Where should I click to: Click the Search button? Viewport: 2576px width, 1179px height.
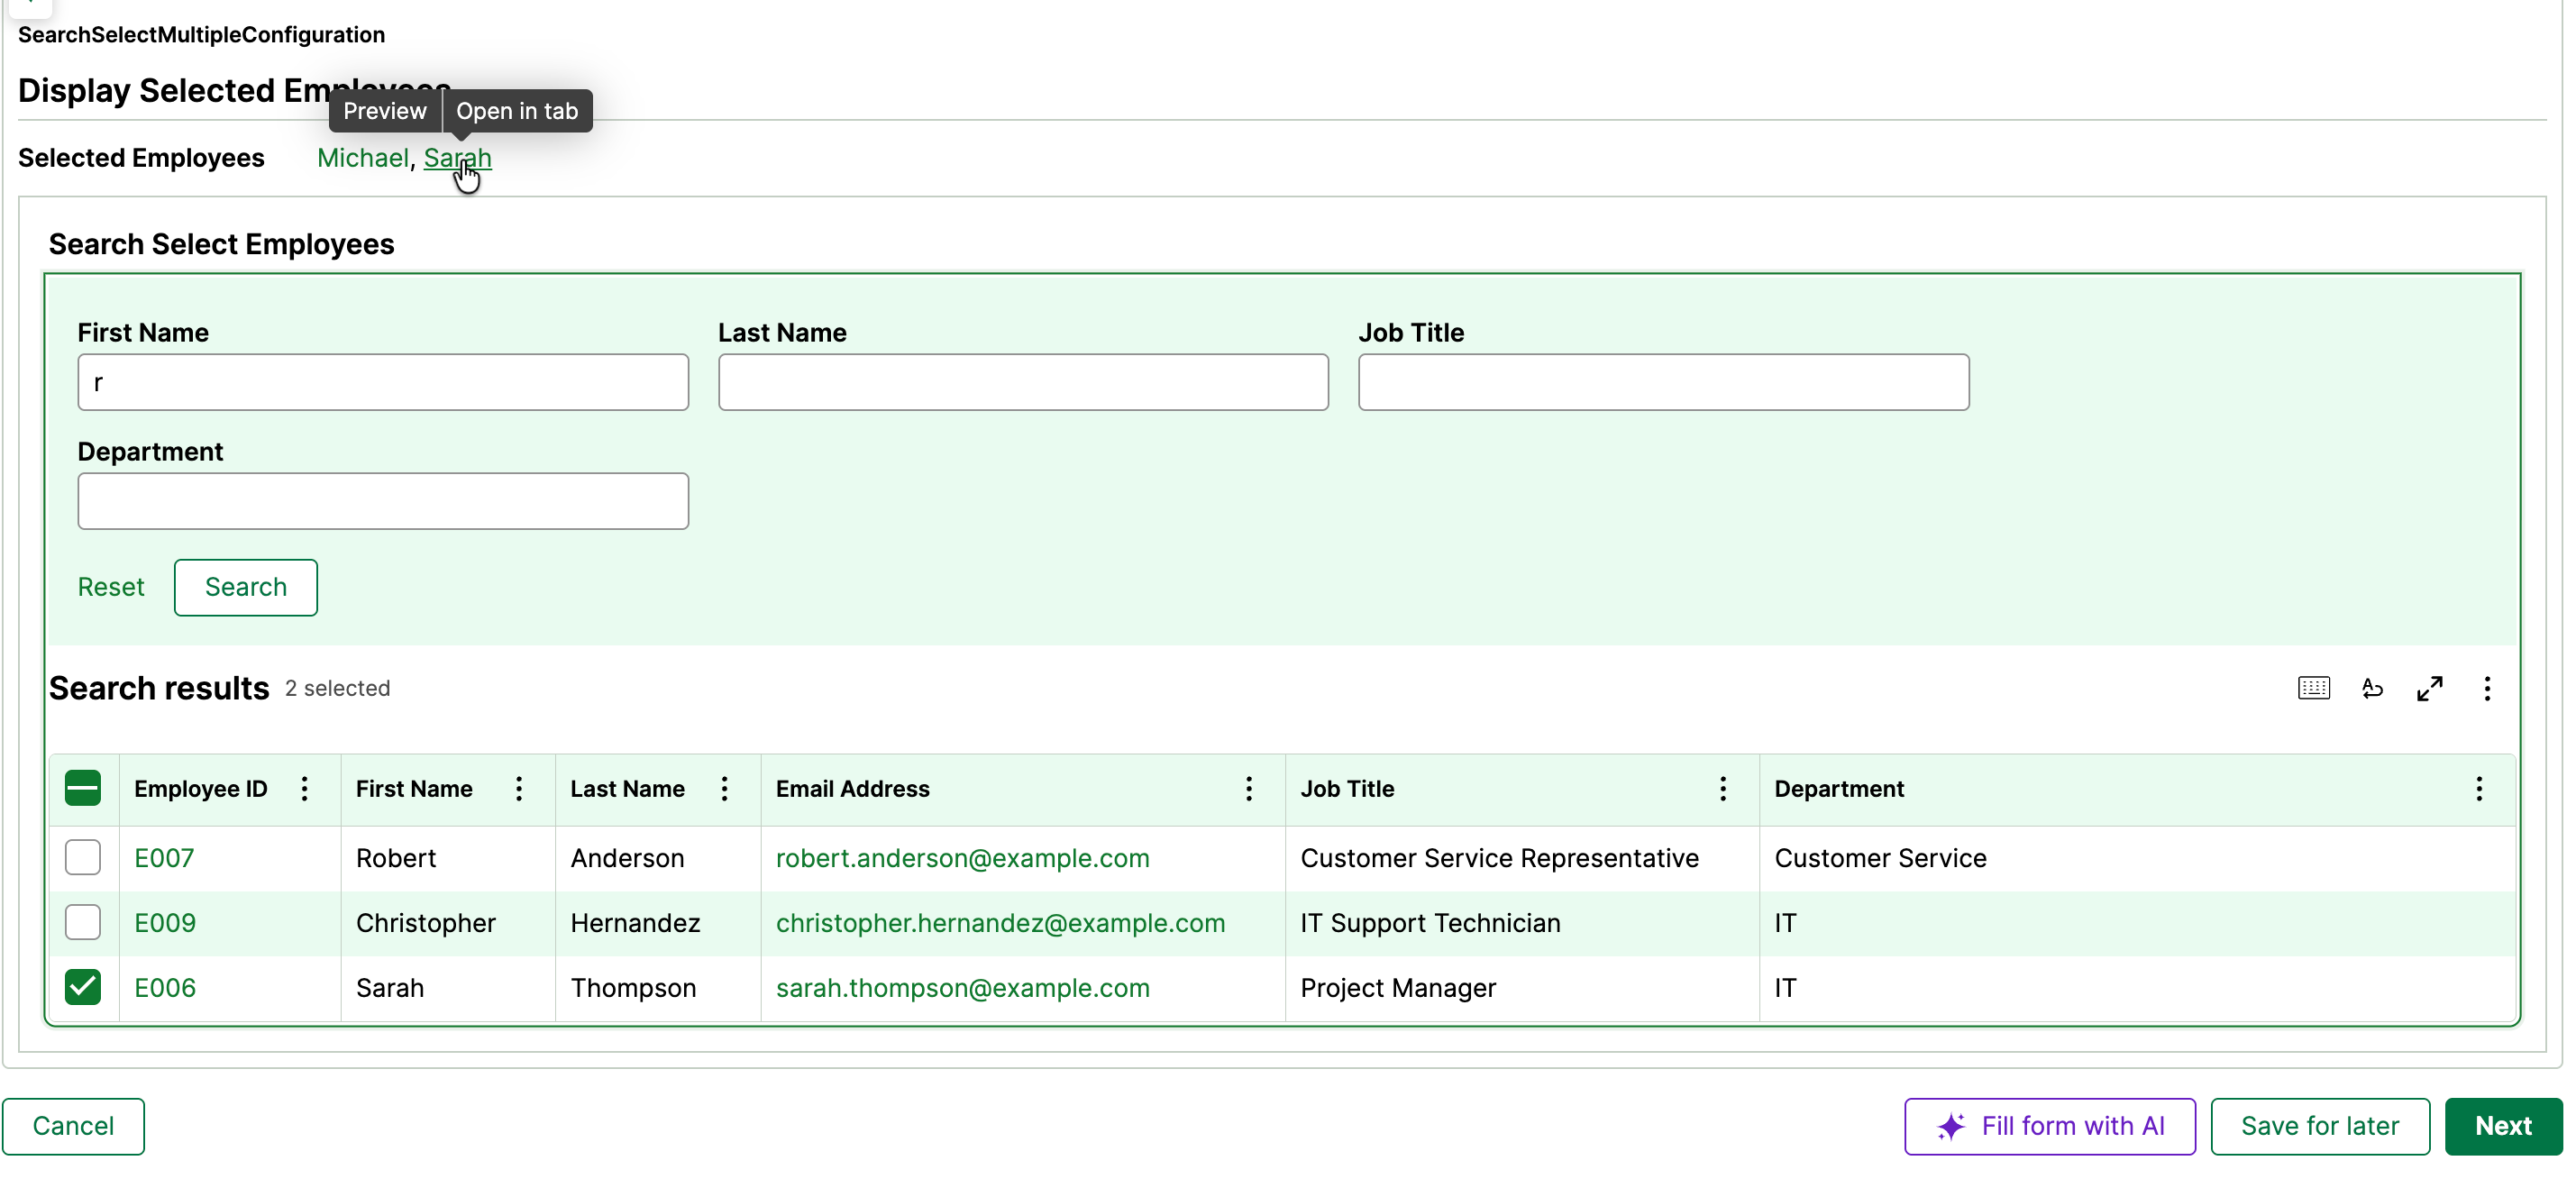pyautogui.click(x=245, y=587)
